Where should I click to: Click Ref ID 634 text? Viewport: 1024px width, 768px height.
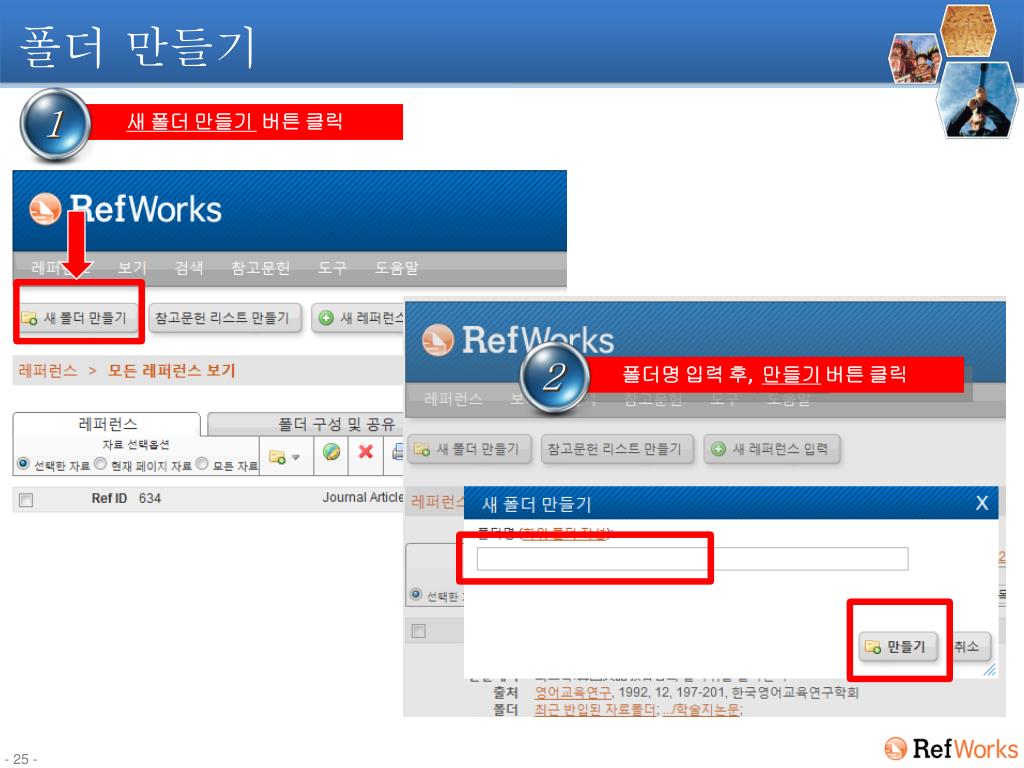[x=126, y=499]
